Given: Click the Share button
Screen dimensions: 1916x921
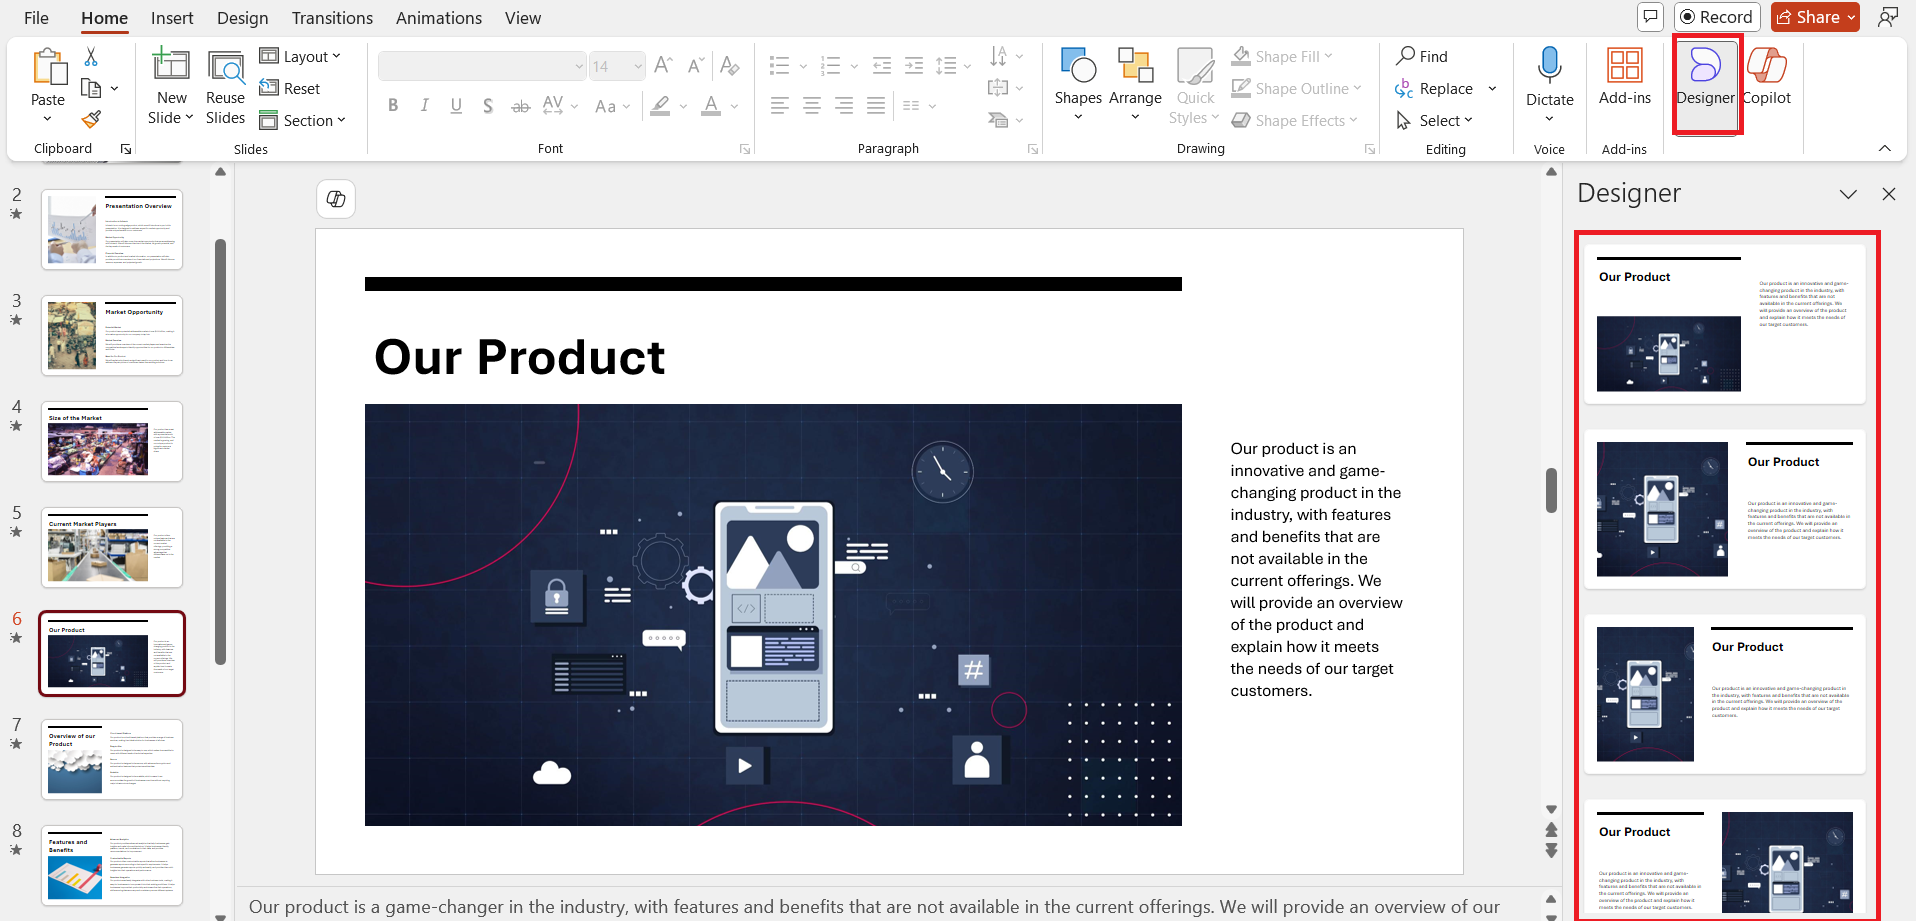Looking at the screenshot, I should tap(1814, 17).
